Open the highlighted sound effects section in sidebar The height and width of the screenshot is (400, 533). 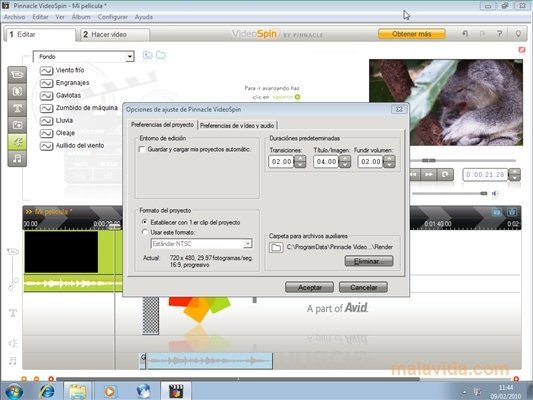click(x=17, y=142)
